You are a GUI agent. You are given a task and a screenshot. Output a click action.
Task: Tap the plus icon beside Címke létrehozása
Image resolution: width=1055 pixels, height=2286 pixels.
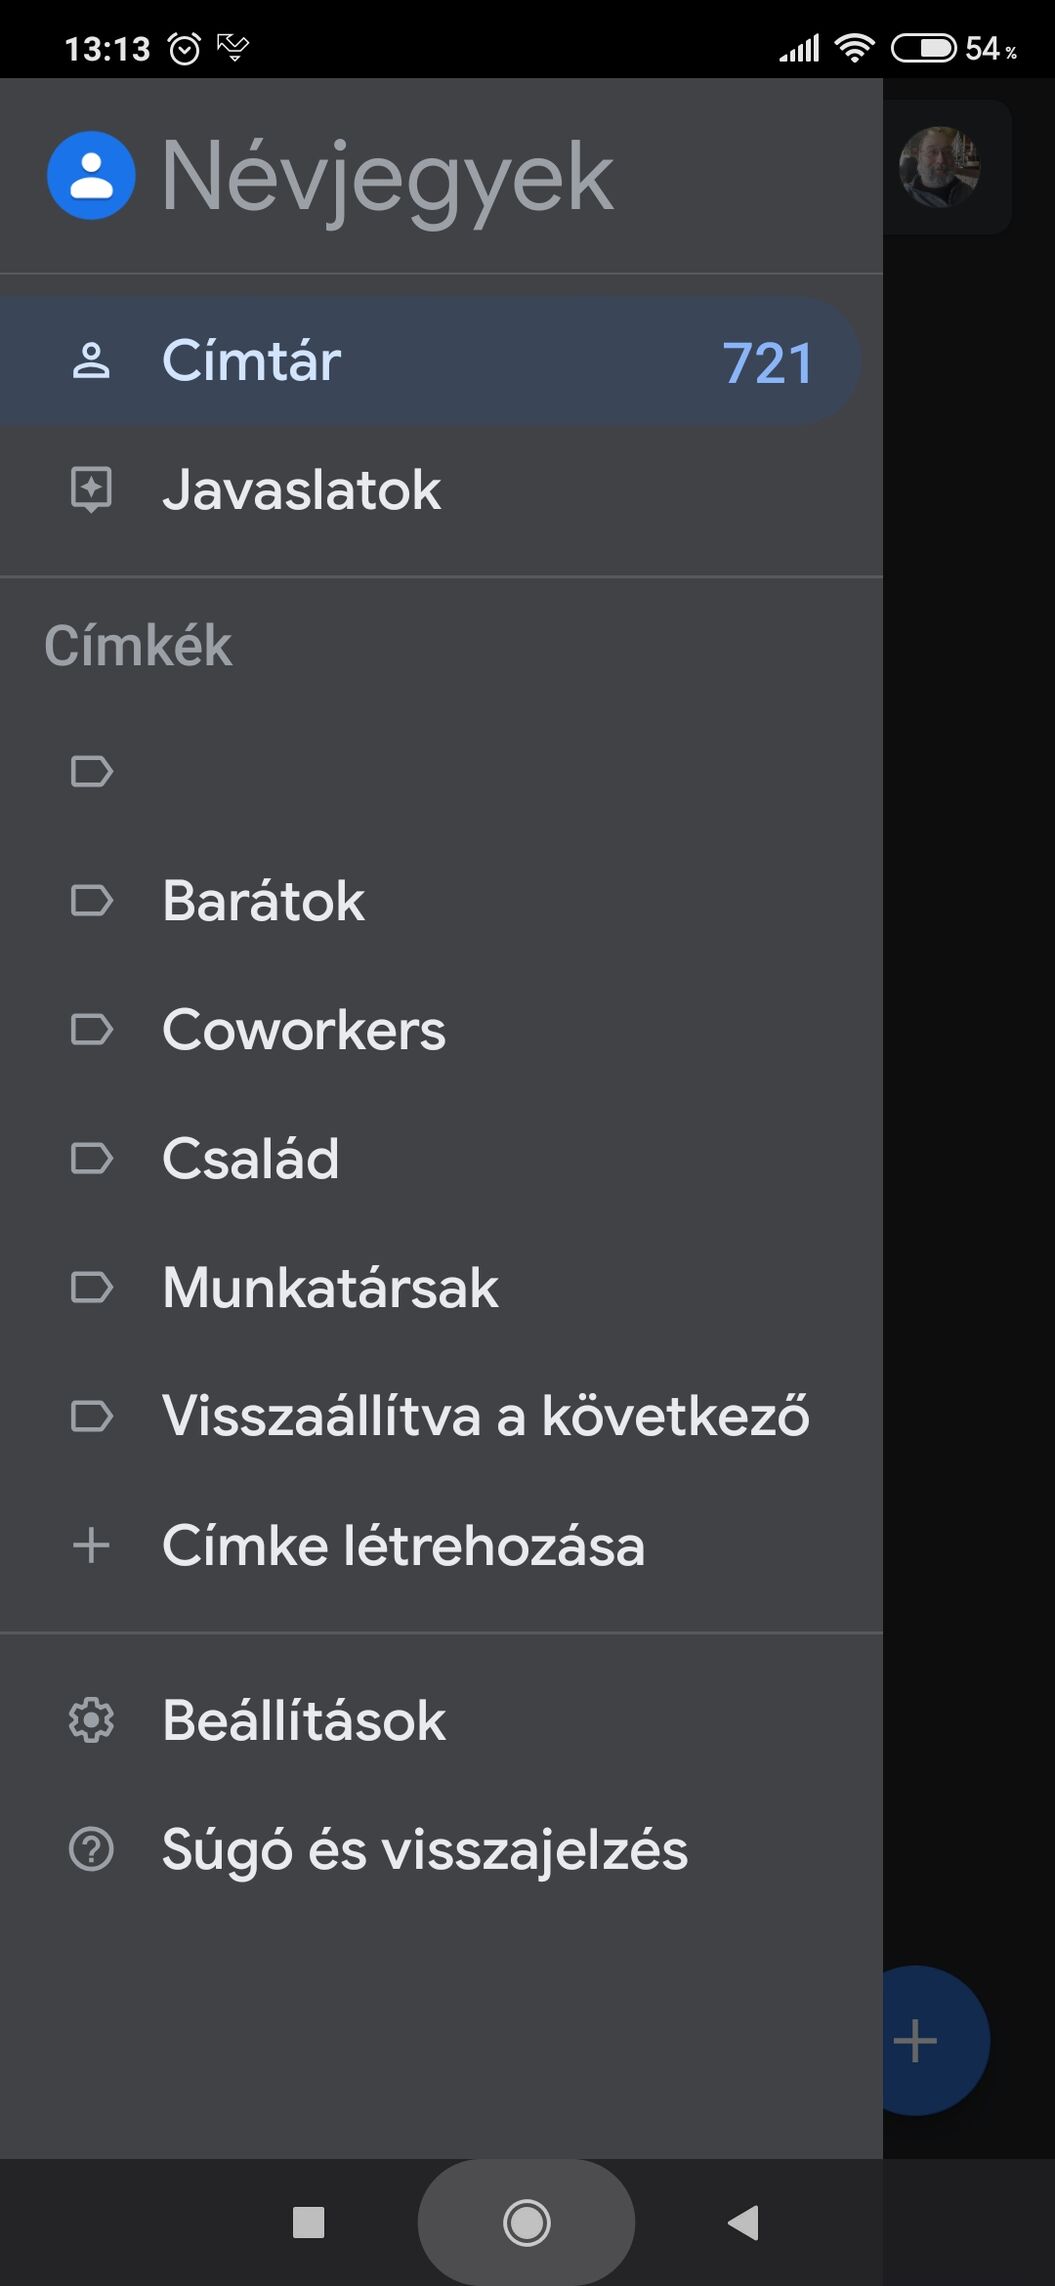point(91,1545)
